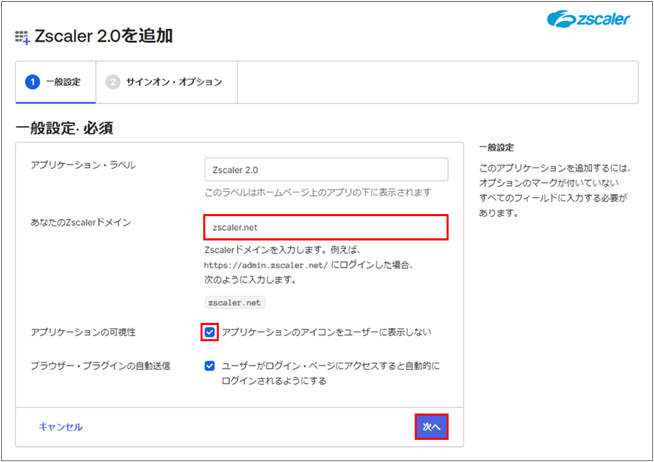Toggle アプリケーションのアイコンをユーザーに表示しない checkbox
The image size is (654, 462).
click(209, 332)
